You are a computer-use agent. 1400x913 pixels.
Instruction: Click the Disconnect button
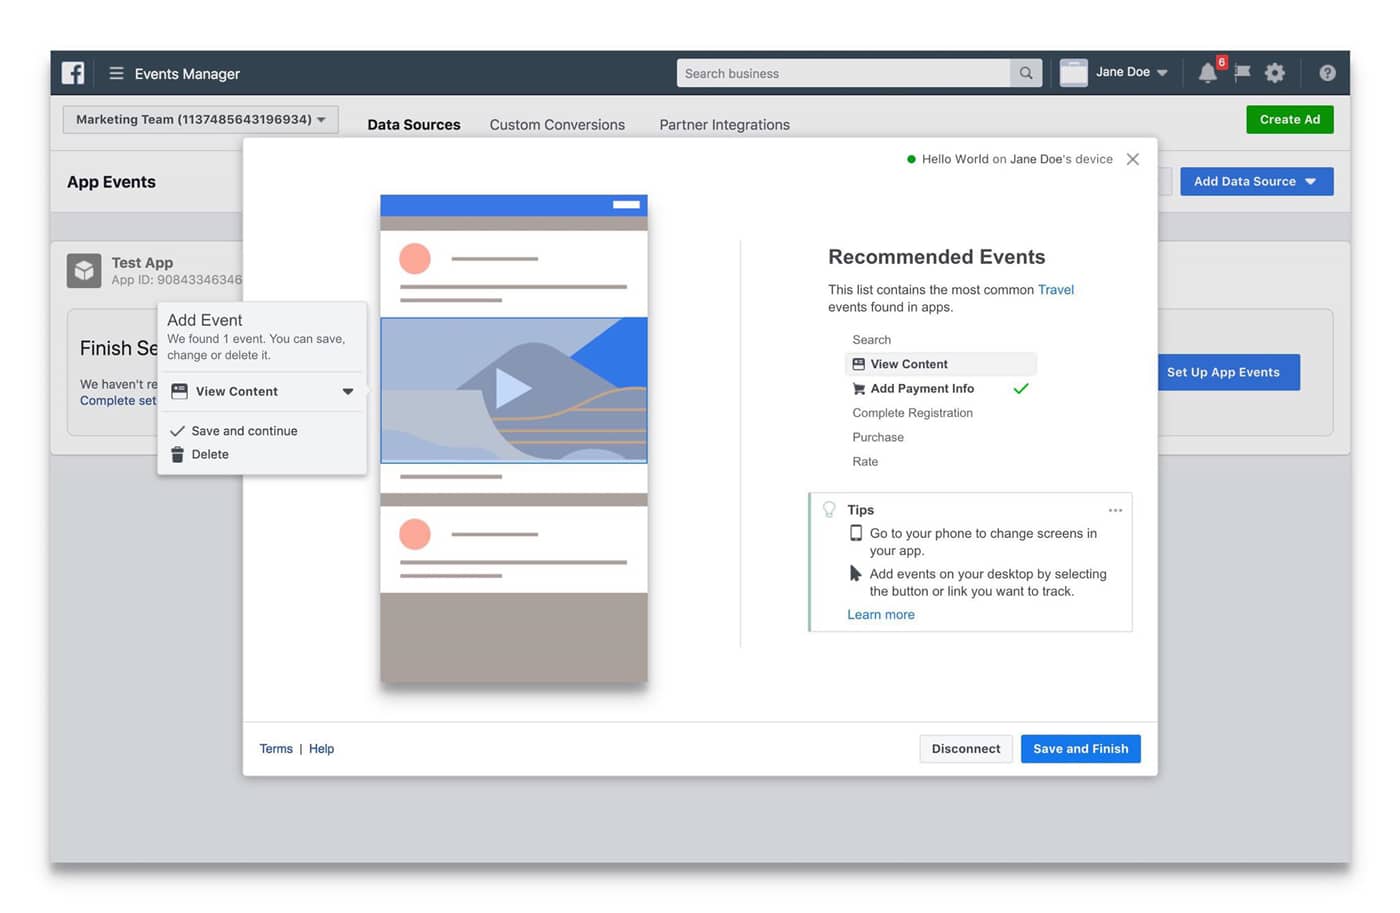(x=966, y=749)
